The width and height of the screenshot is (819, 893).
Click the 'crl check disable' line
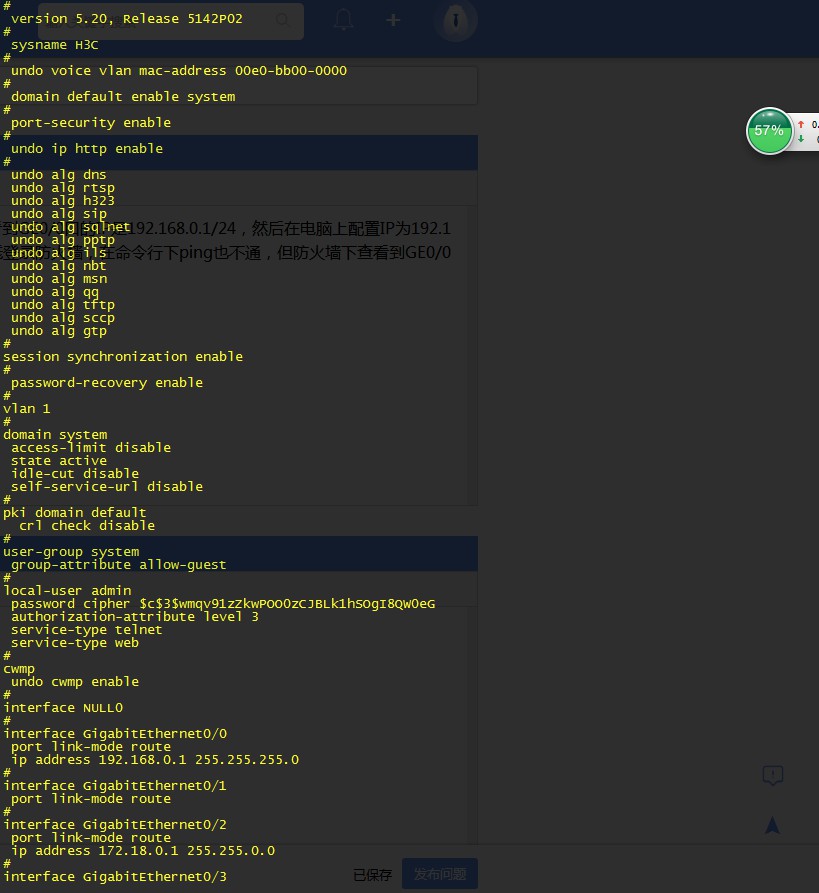pos(87,526)
